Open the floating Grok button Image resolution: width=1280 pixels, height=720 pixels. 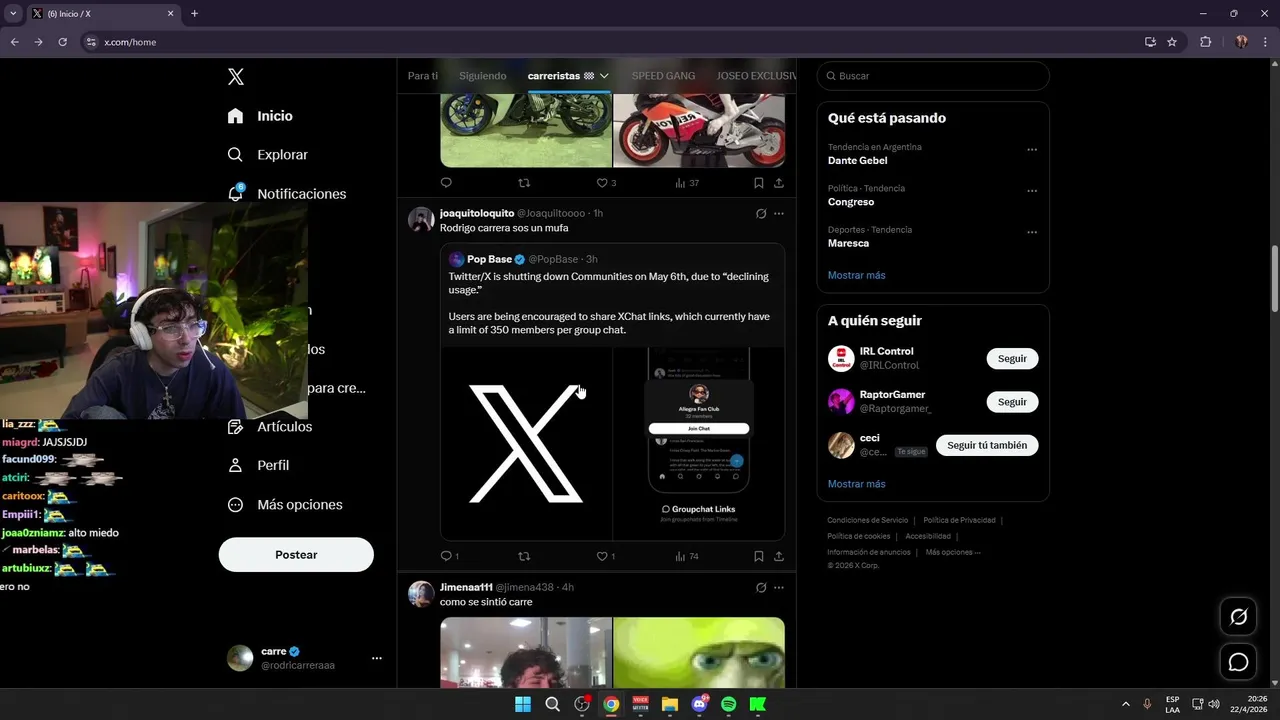[1239, 617]
